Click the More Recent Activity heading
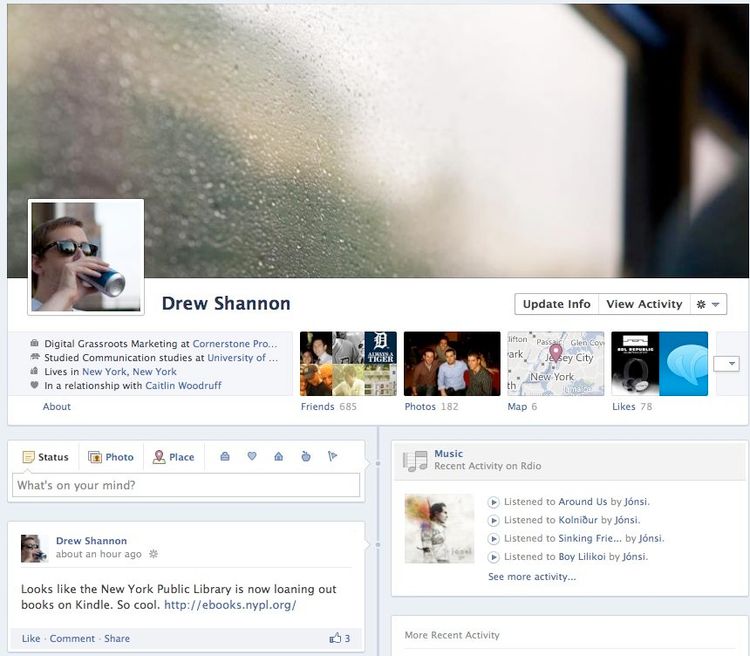This screenshot has height=656, width=750. click(x=452, y=635)
